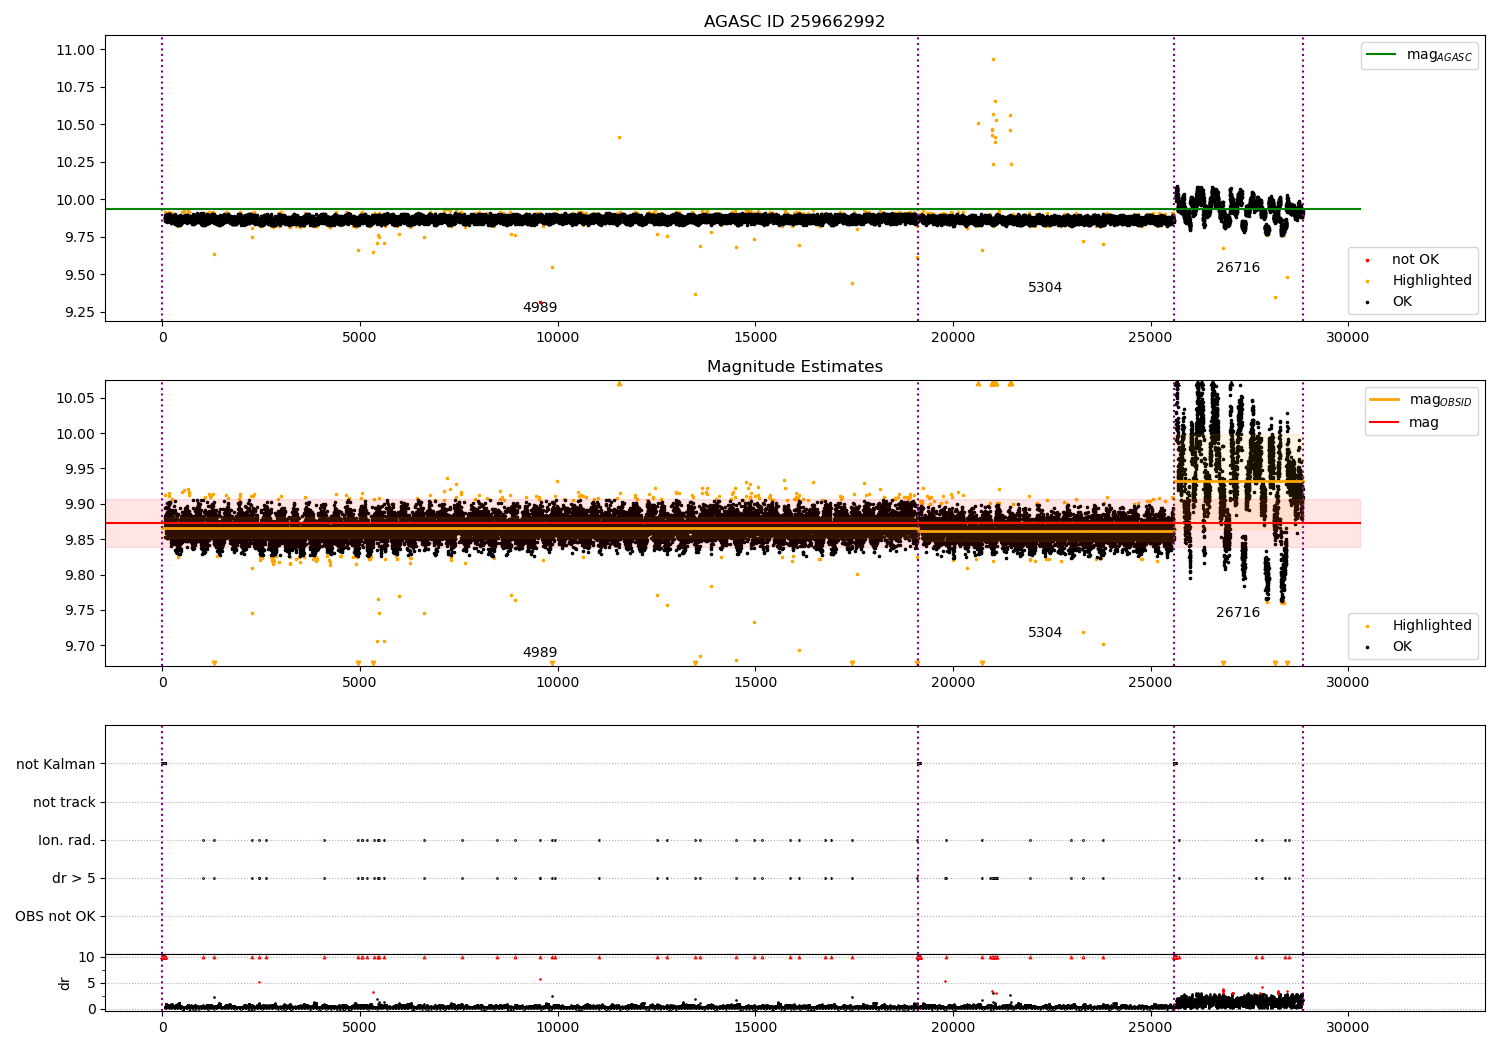Image resolution: width=1500 pixels, height=1050 pixels.
Task: Click the 'OBS not OK' axis label
Action: click(55, 917)
